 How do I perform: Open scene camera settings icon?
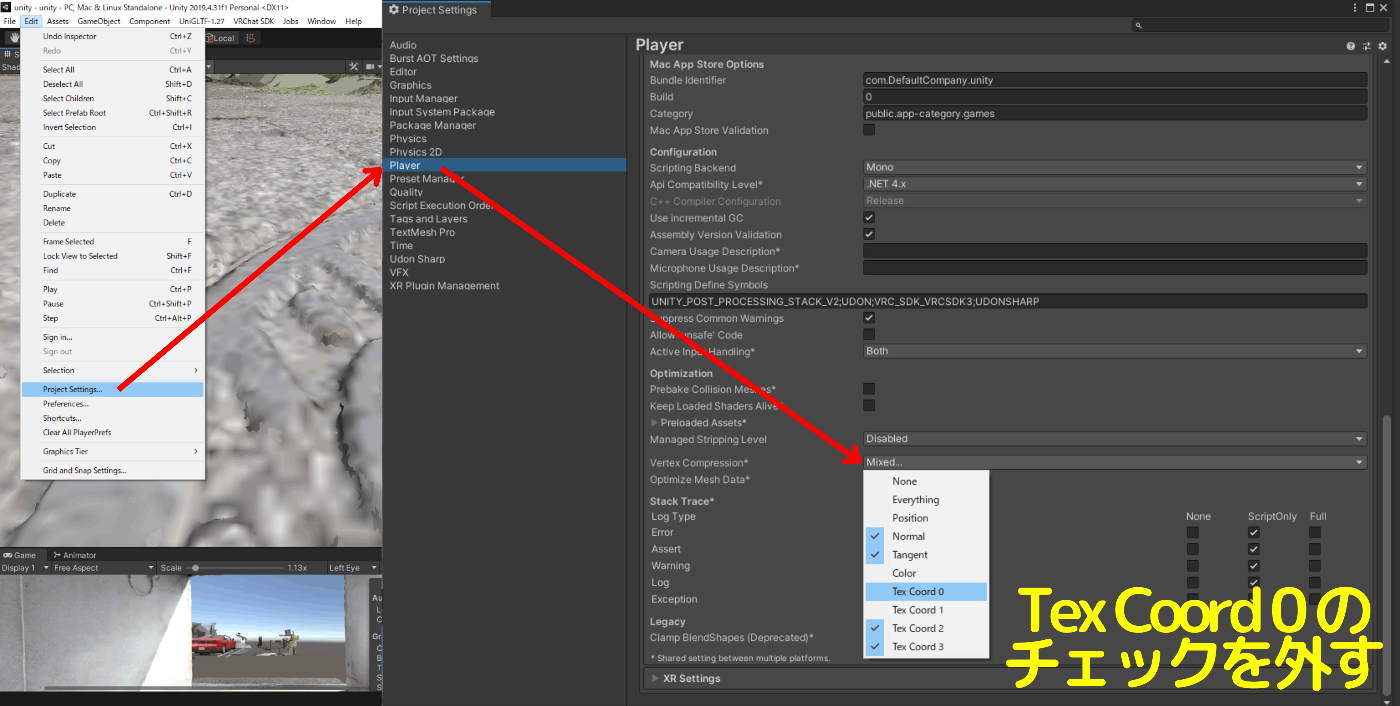point(369,67)
